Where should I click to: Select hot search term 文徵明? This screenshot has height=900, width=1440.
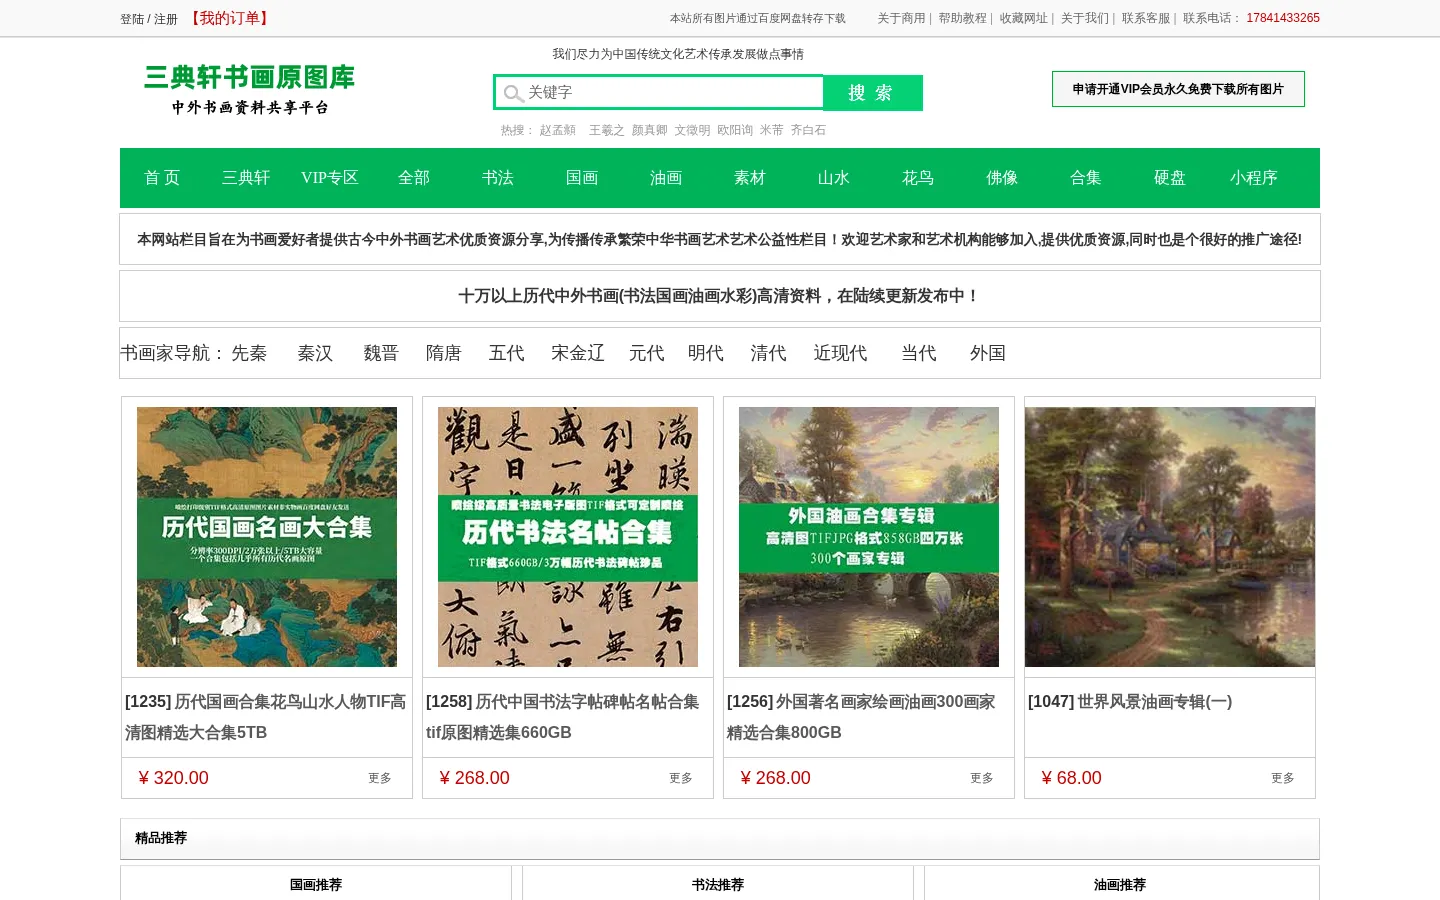(x=692, y=130)
